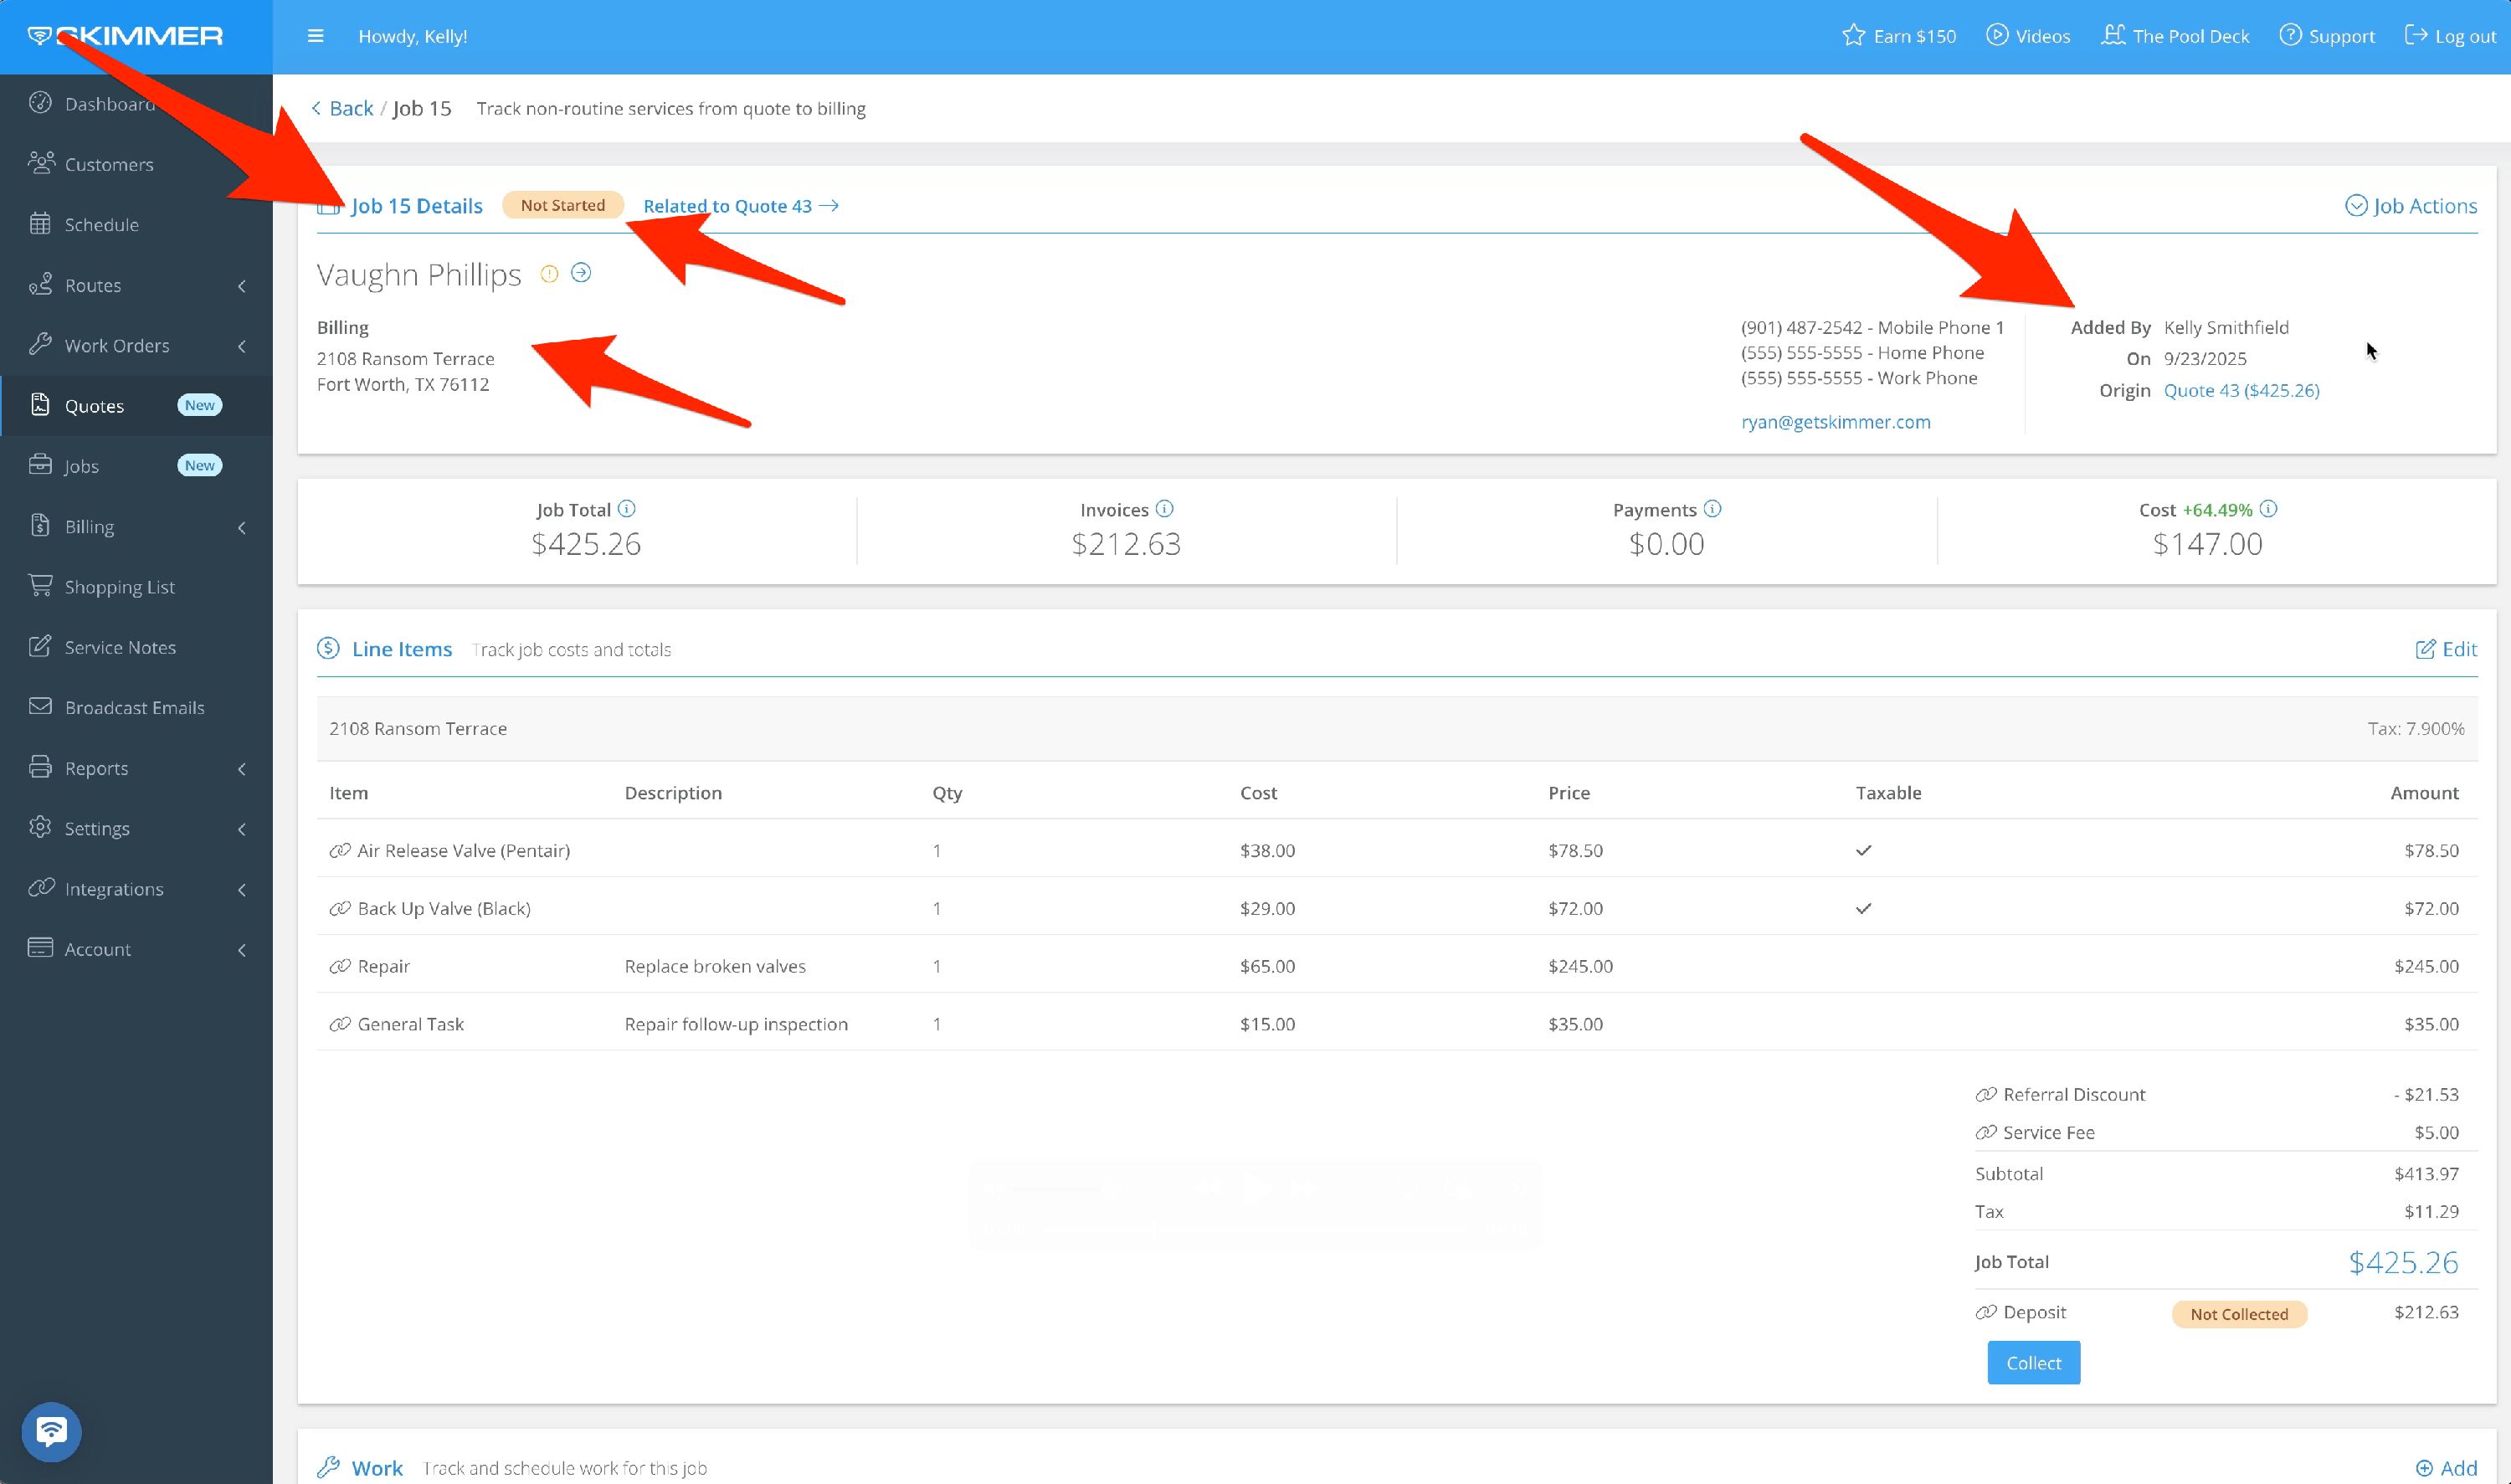Click the Payments info icon

pyautogui.click(x=1713, y=509)
